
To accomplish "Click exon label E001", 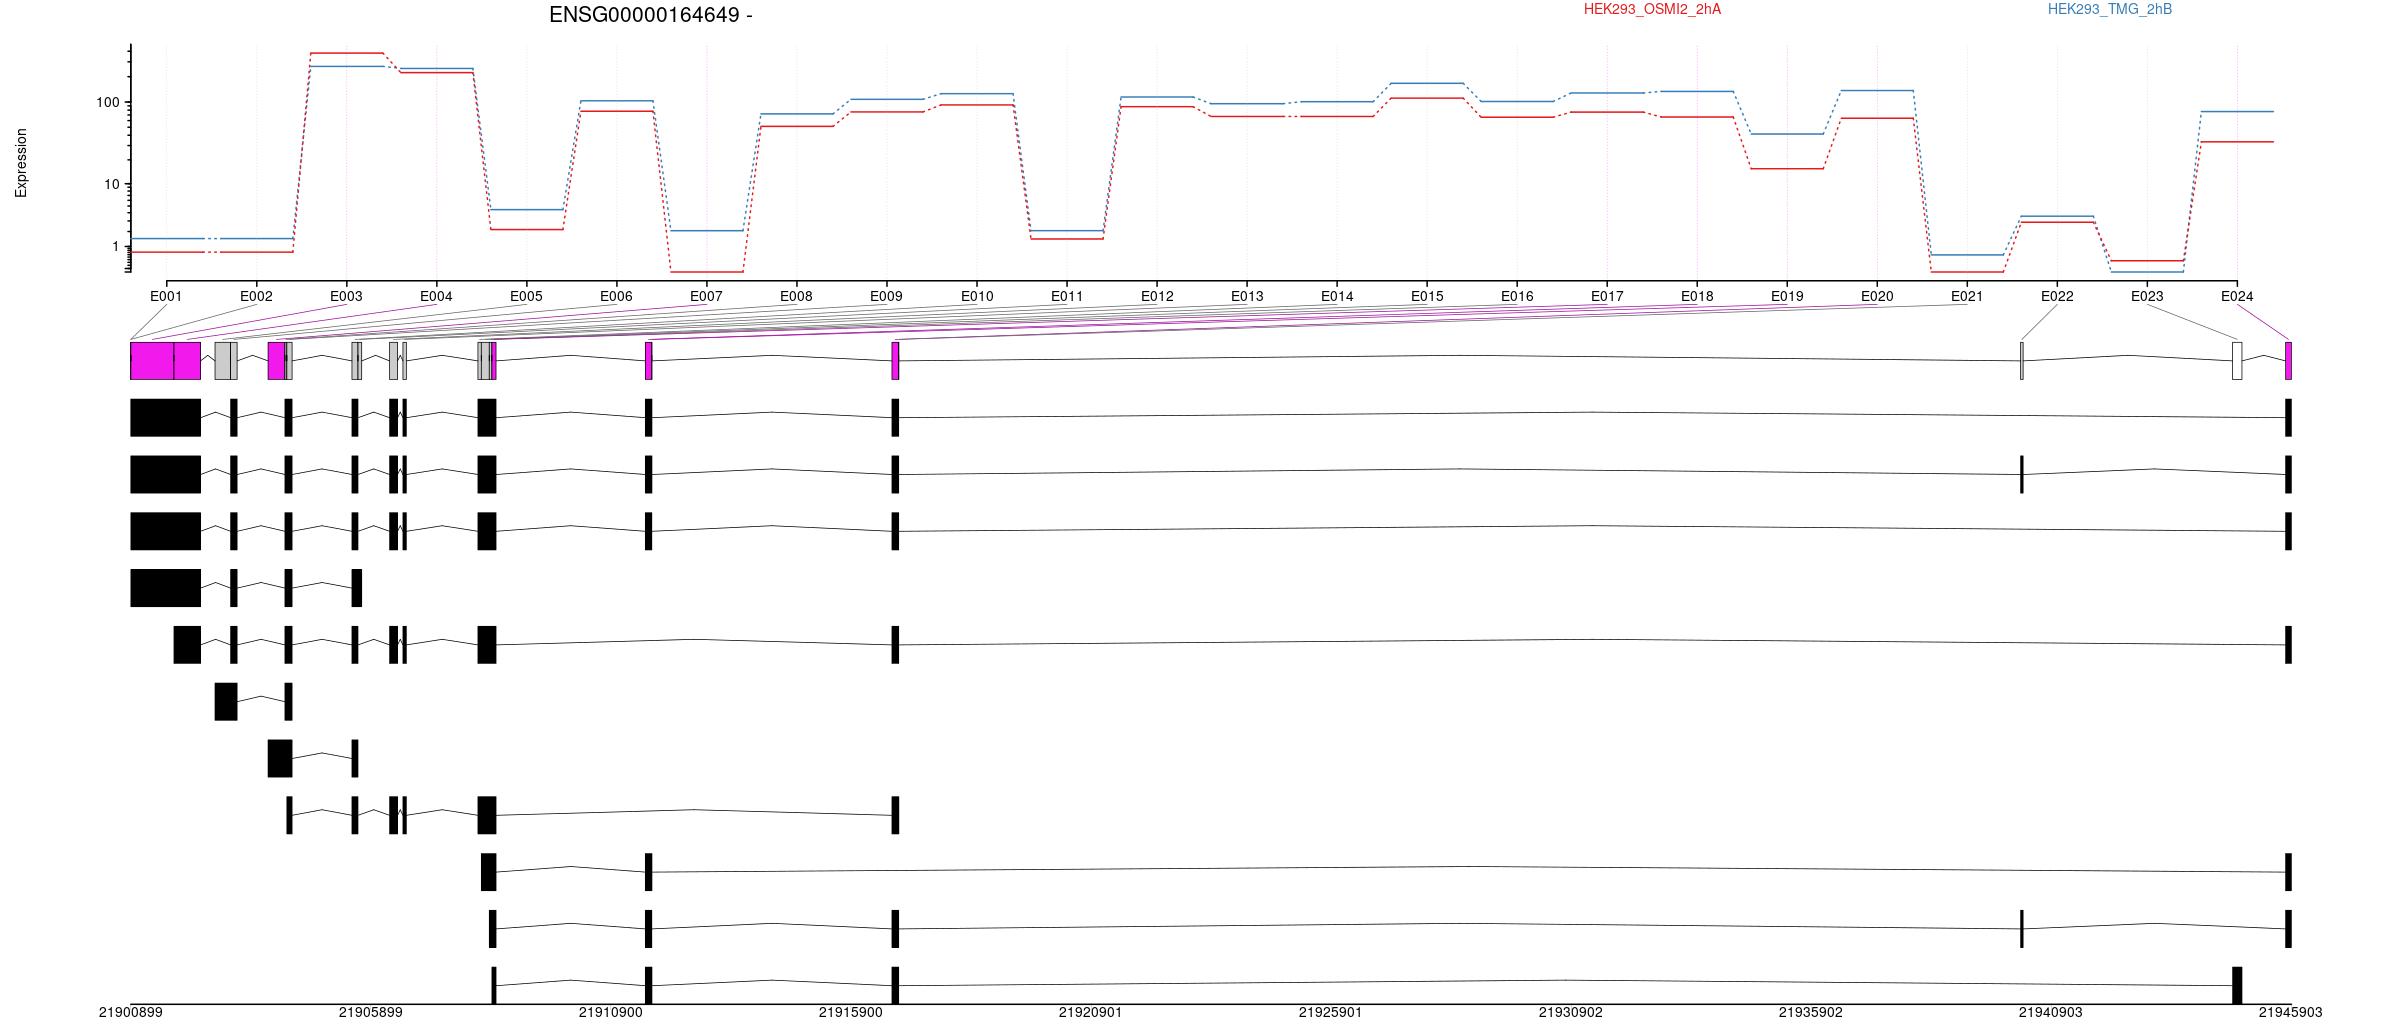I will [166, 296].
